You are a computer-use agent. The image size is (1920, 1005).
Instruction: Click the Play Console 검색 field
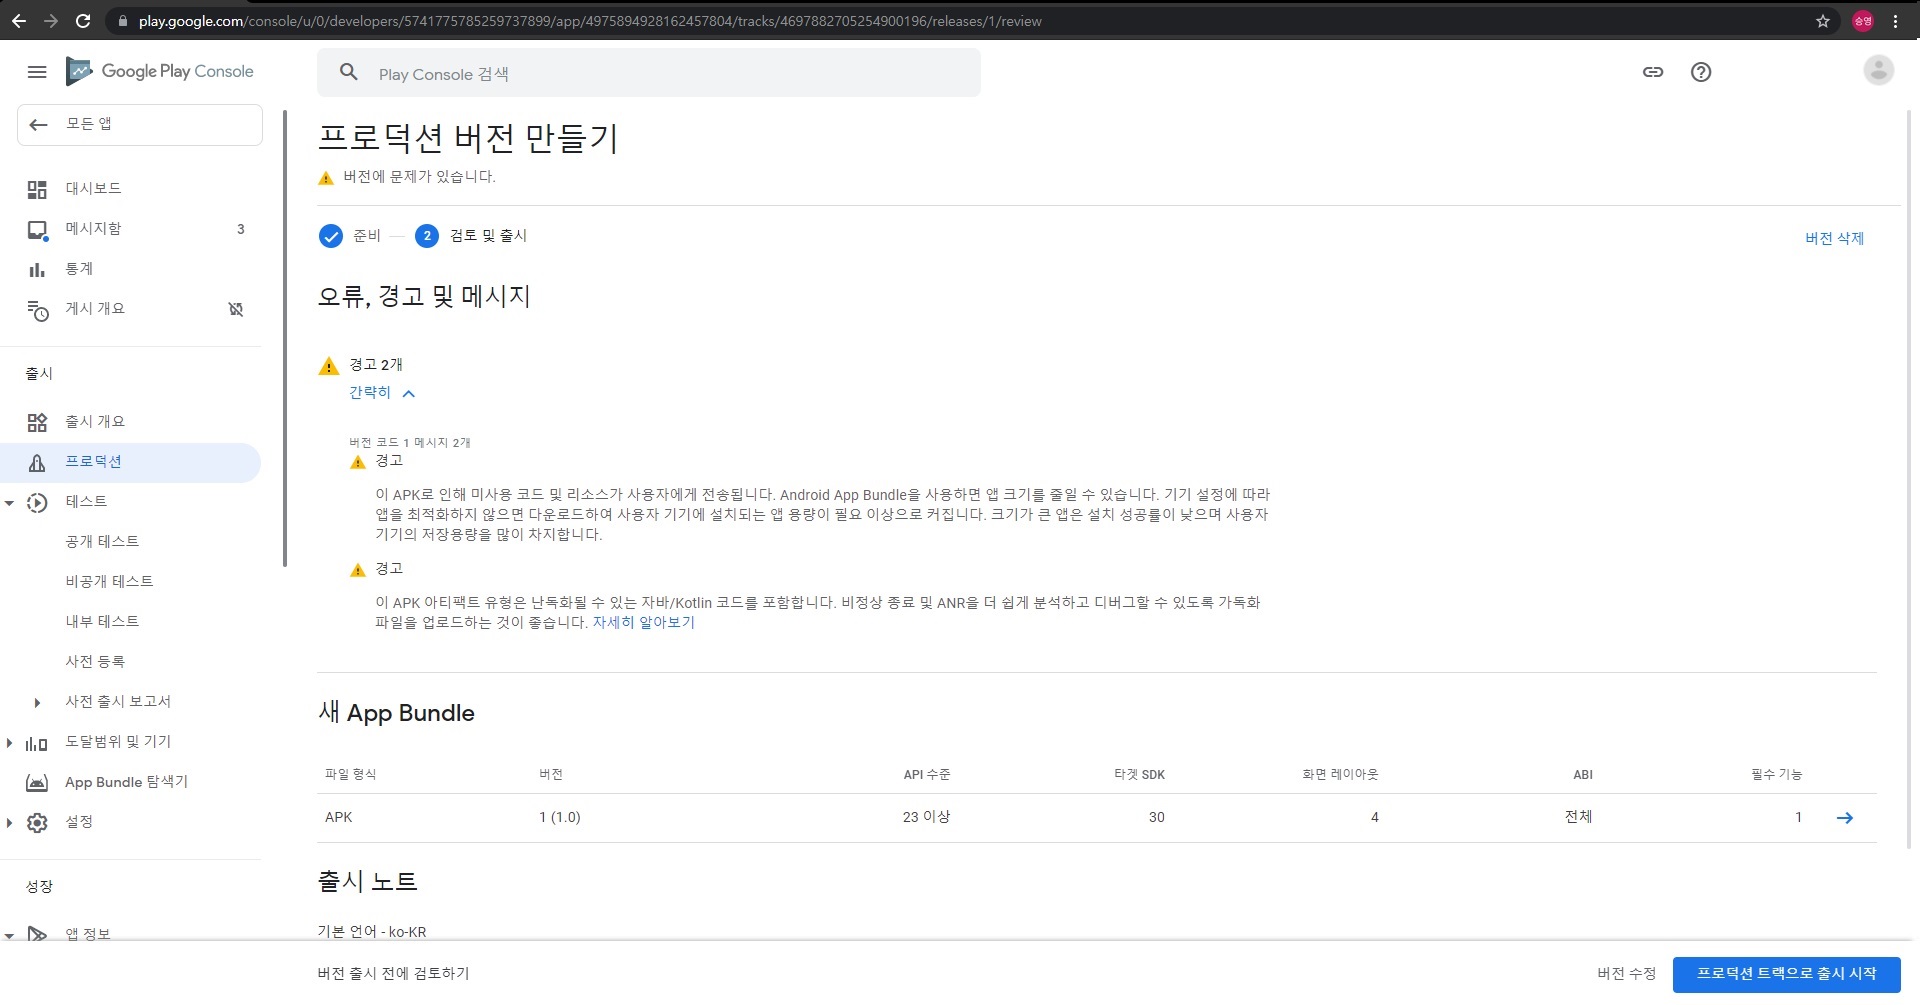point(648,73)
